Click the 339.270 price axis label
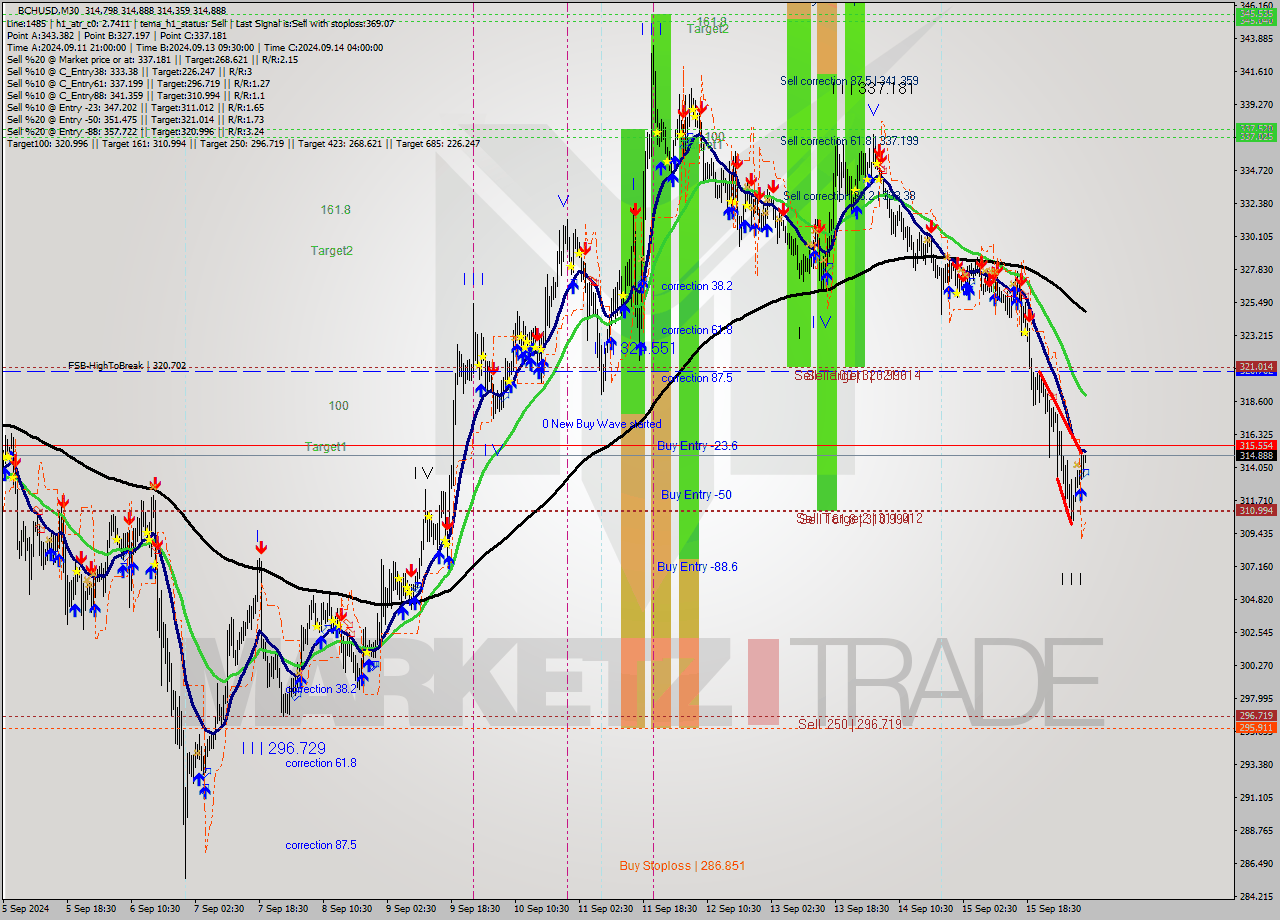This screenshot has width=1280, height=920. [x=1256, y=104]
